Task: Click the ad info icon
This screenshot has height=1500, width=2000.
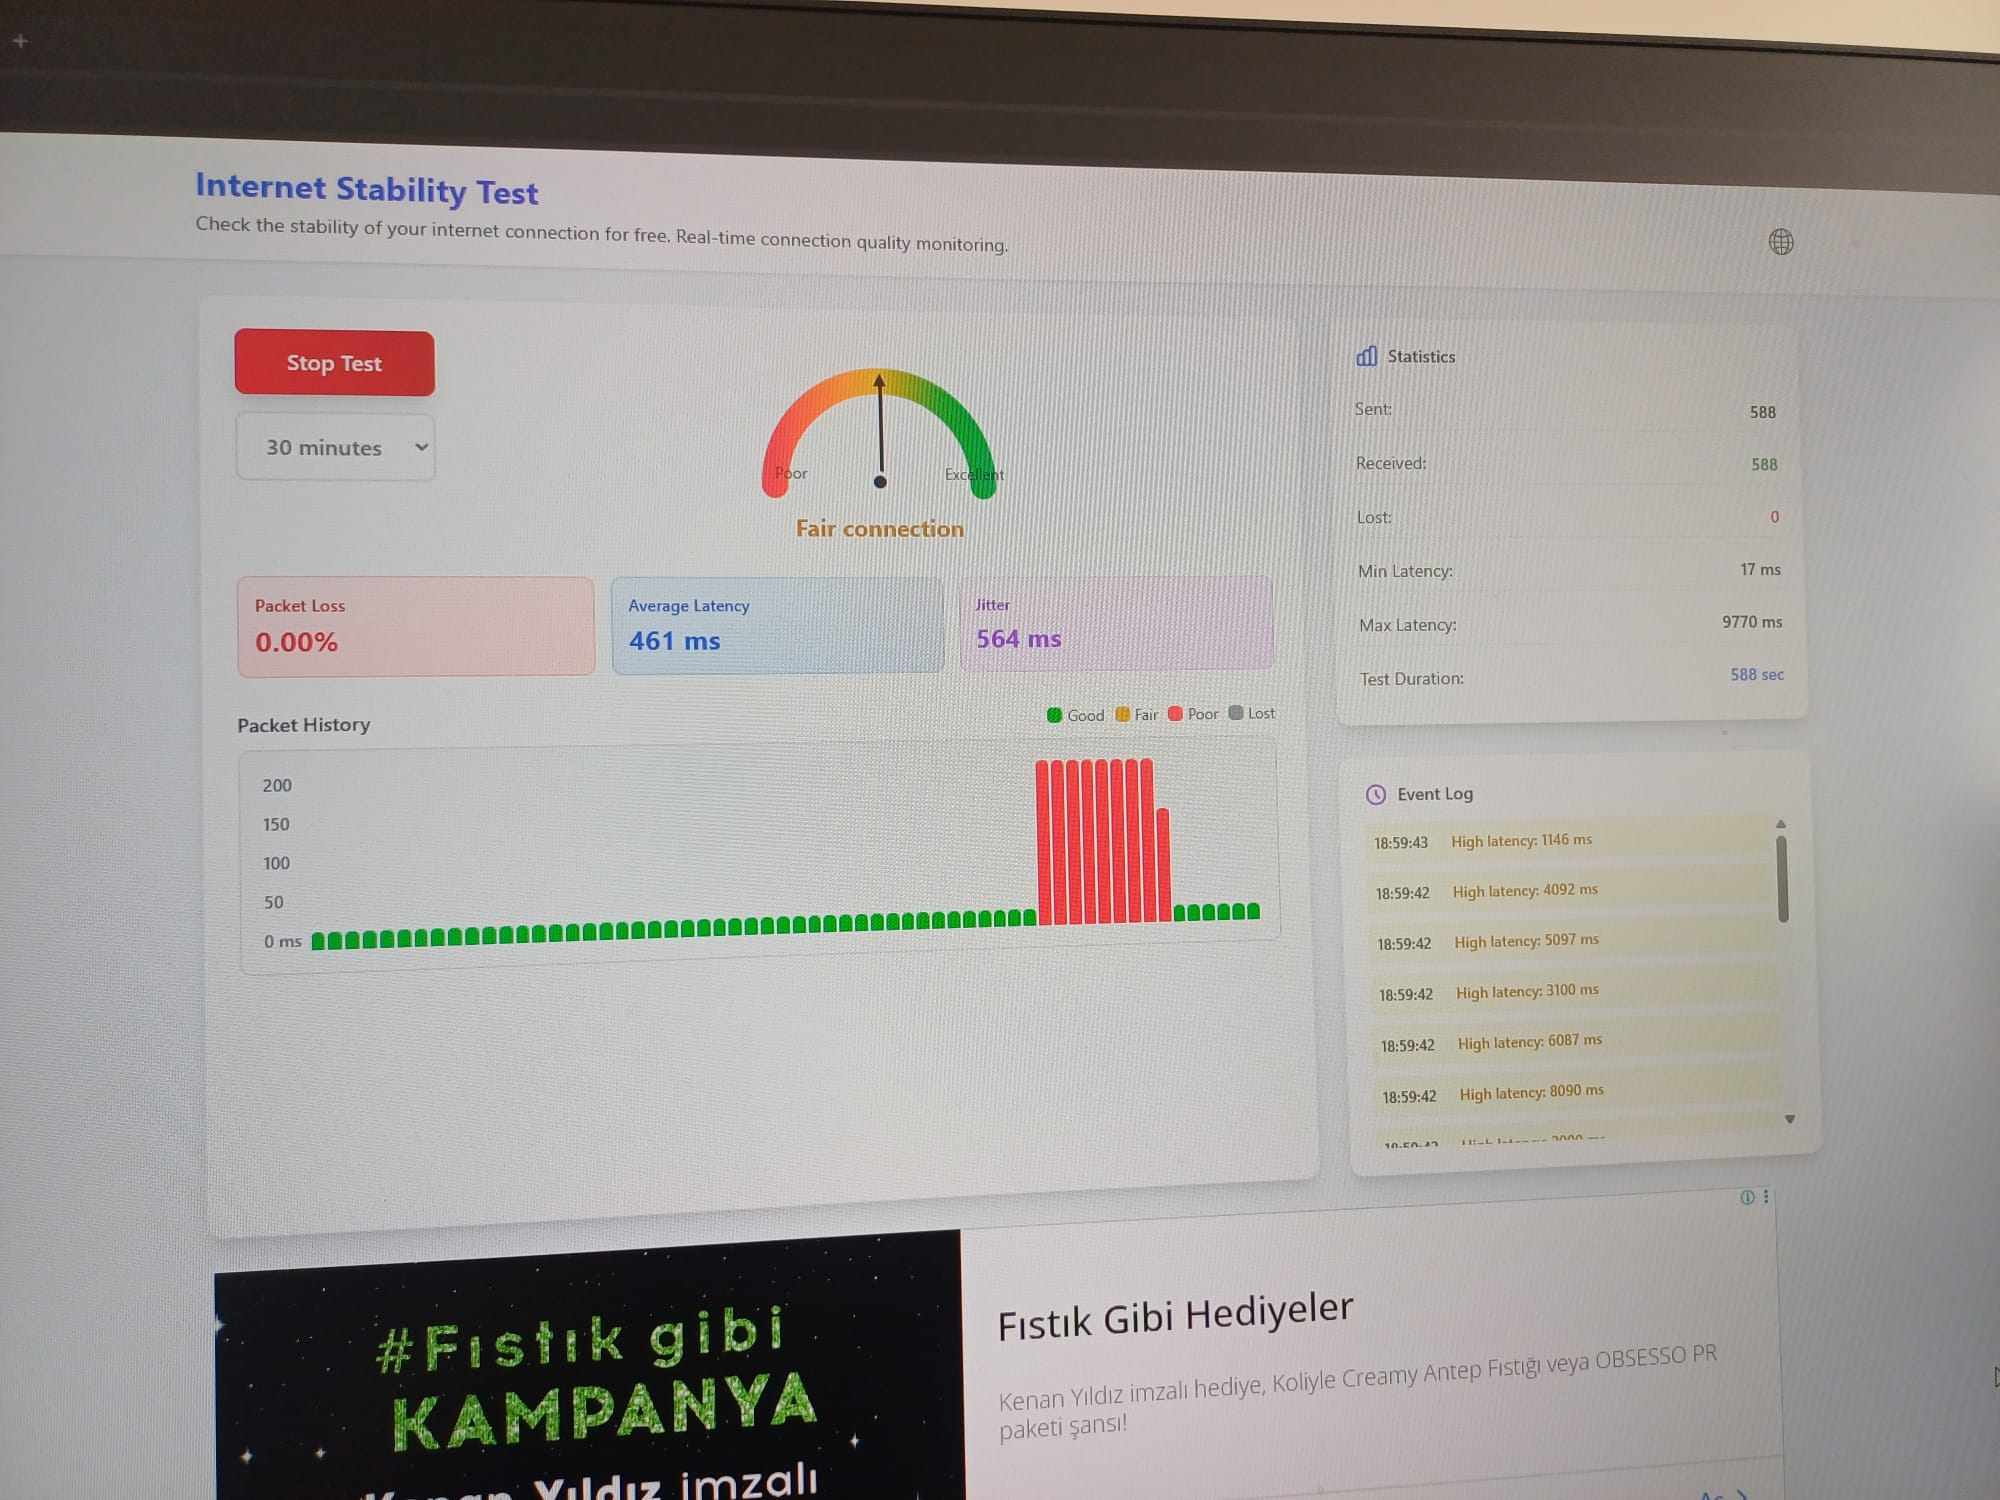Action: [1747, 1197]
